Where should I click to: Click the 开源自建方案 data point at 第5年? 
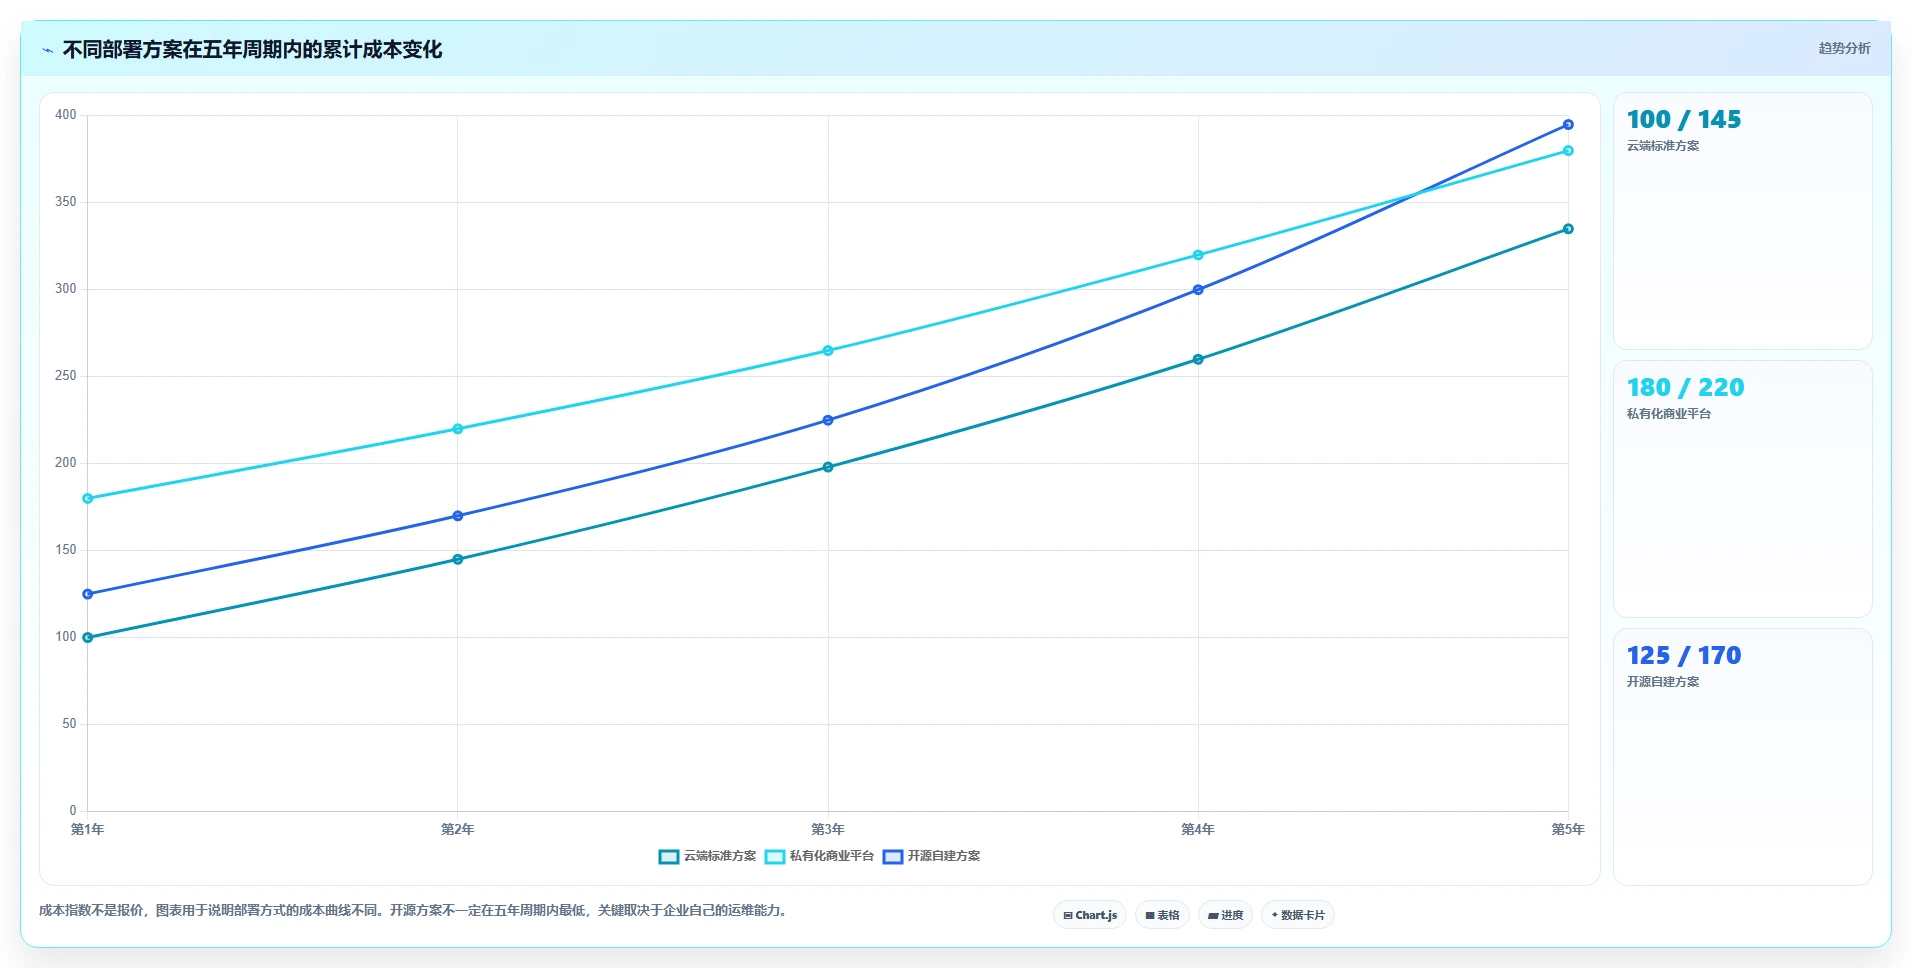click(1568, 125)
